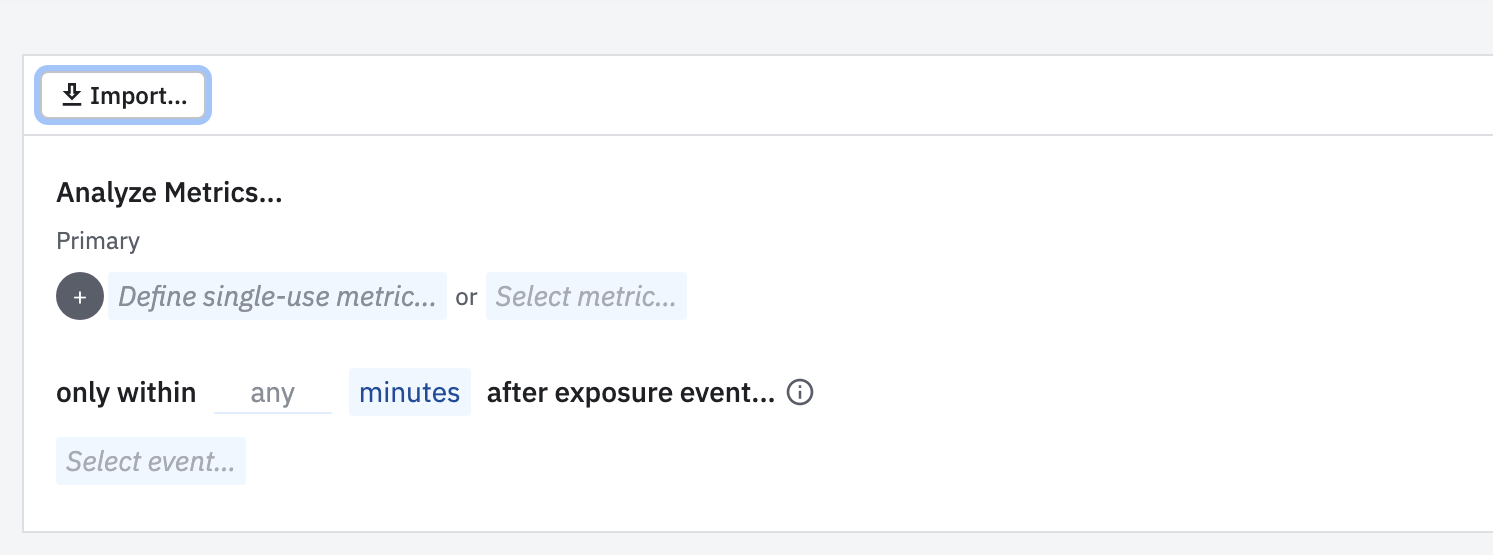Select the dark circular add-metric icon
Image resolution: width=1493 pixels, height=555 pixels.
click(80, 296)
